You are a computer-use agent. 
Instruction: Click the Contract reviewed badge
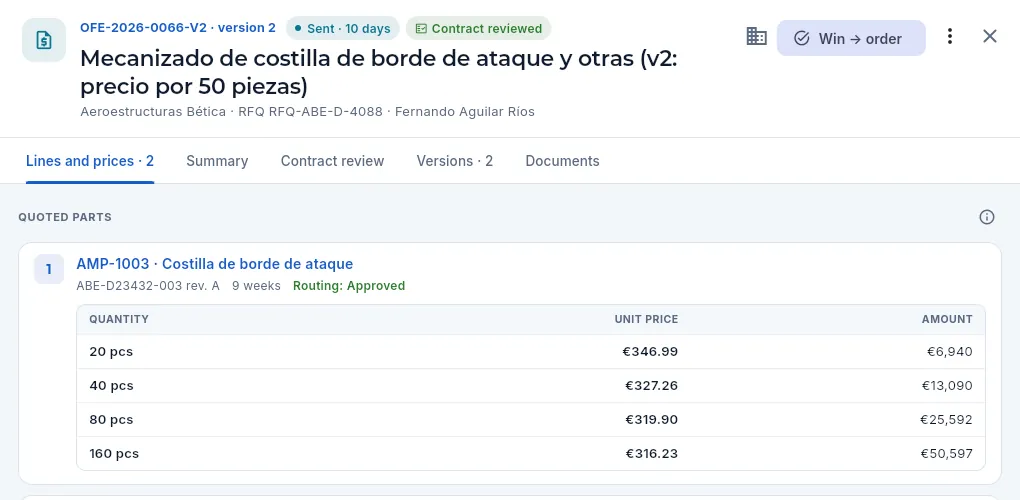pos(478,29)
